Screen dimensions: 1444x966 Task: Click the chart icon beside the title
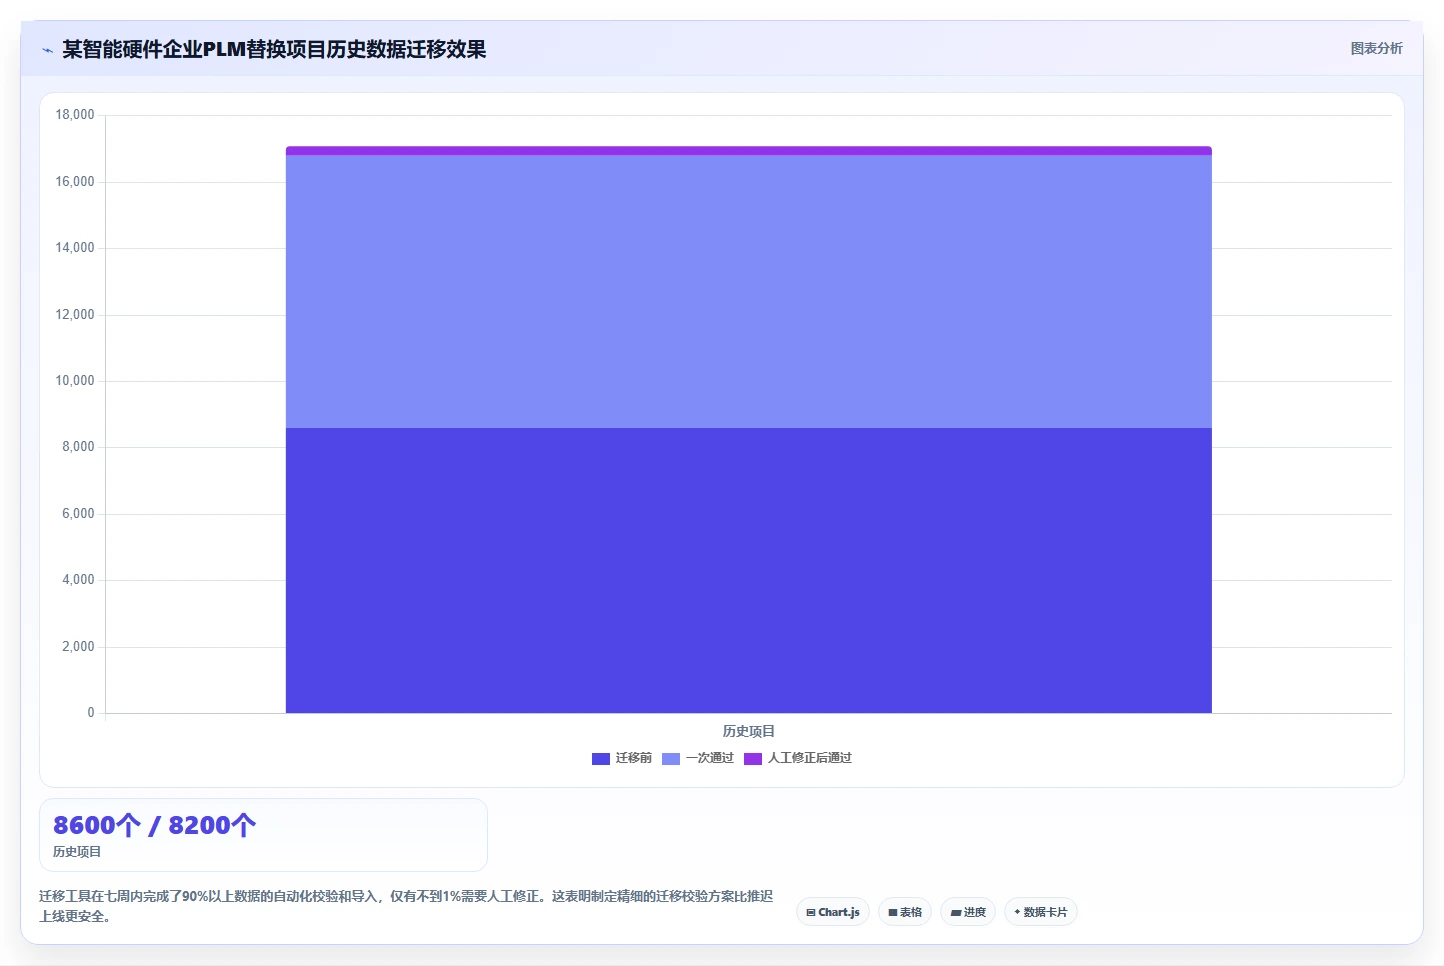(x=47, y=50)
